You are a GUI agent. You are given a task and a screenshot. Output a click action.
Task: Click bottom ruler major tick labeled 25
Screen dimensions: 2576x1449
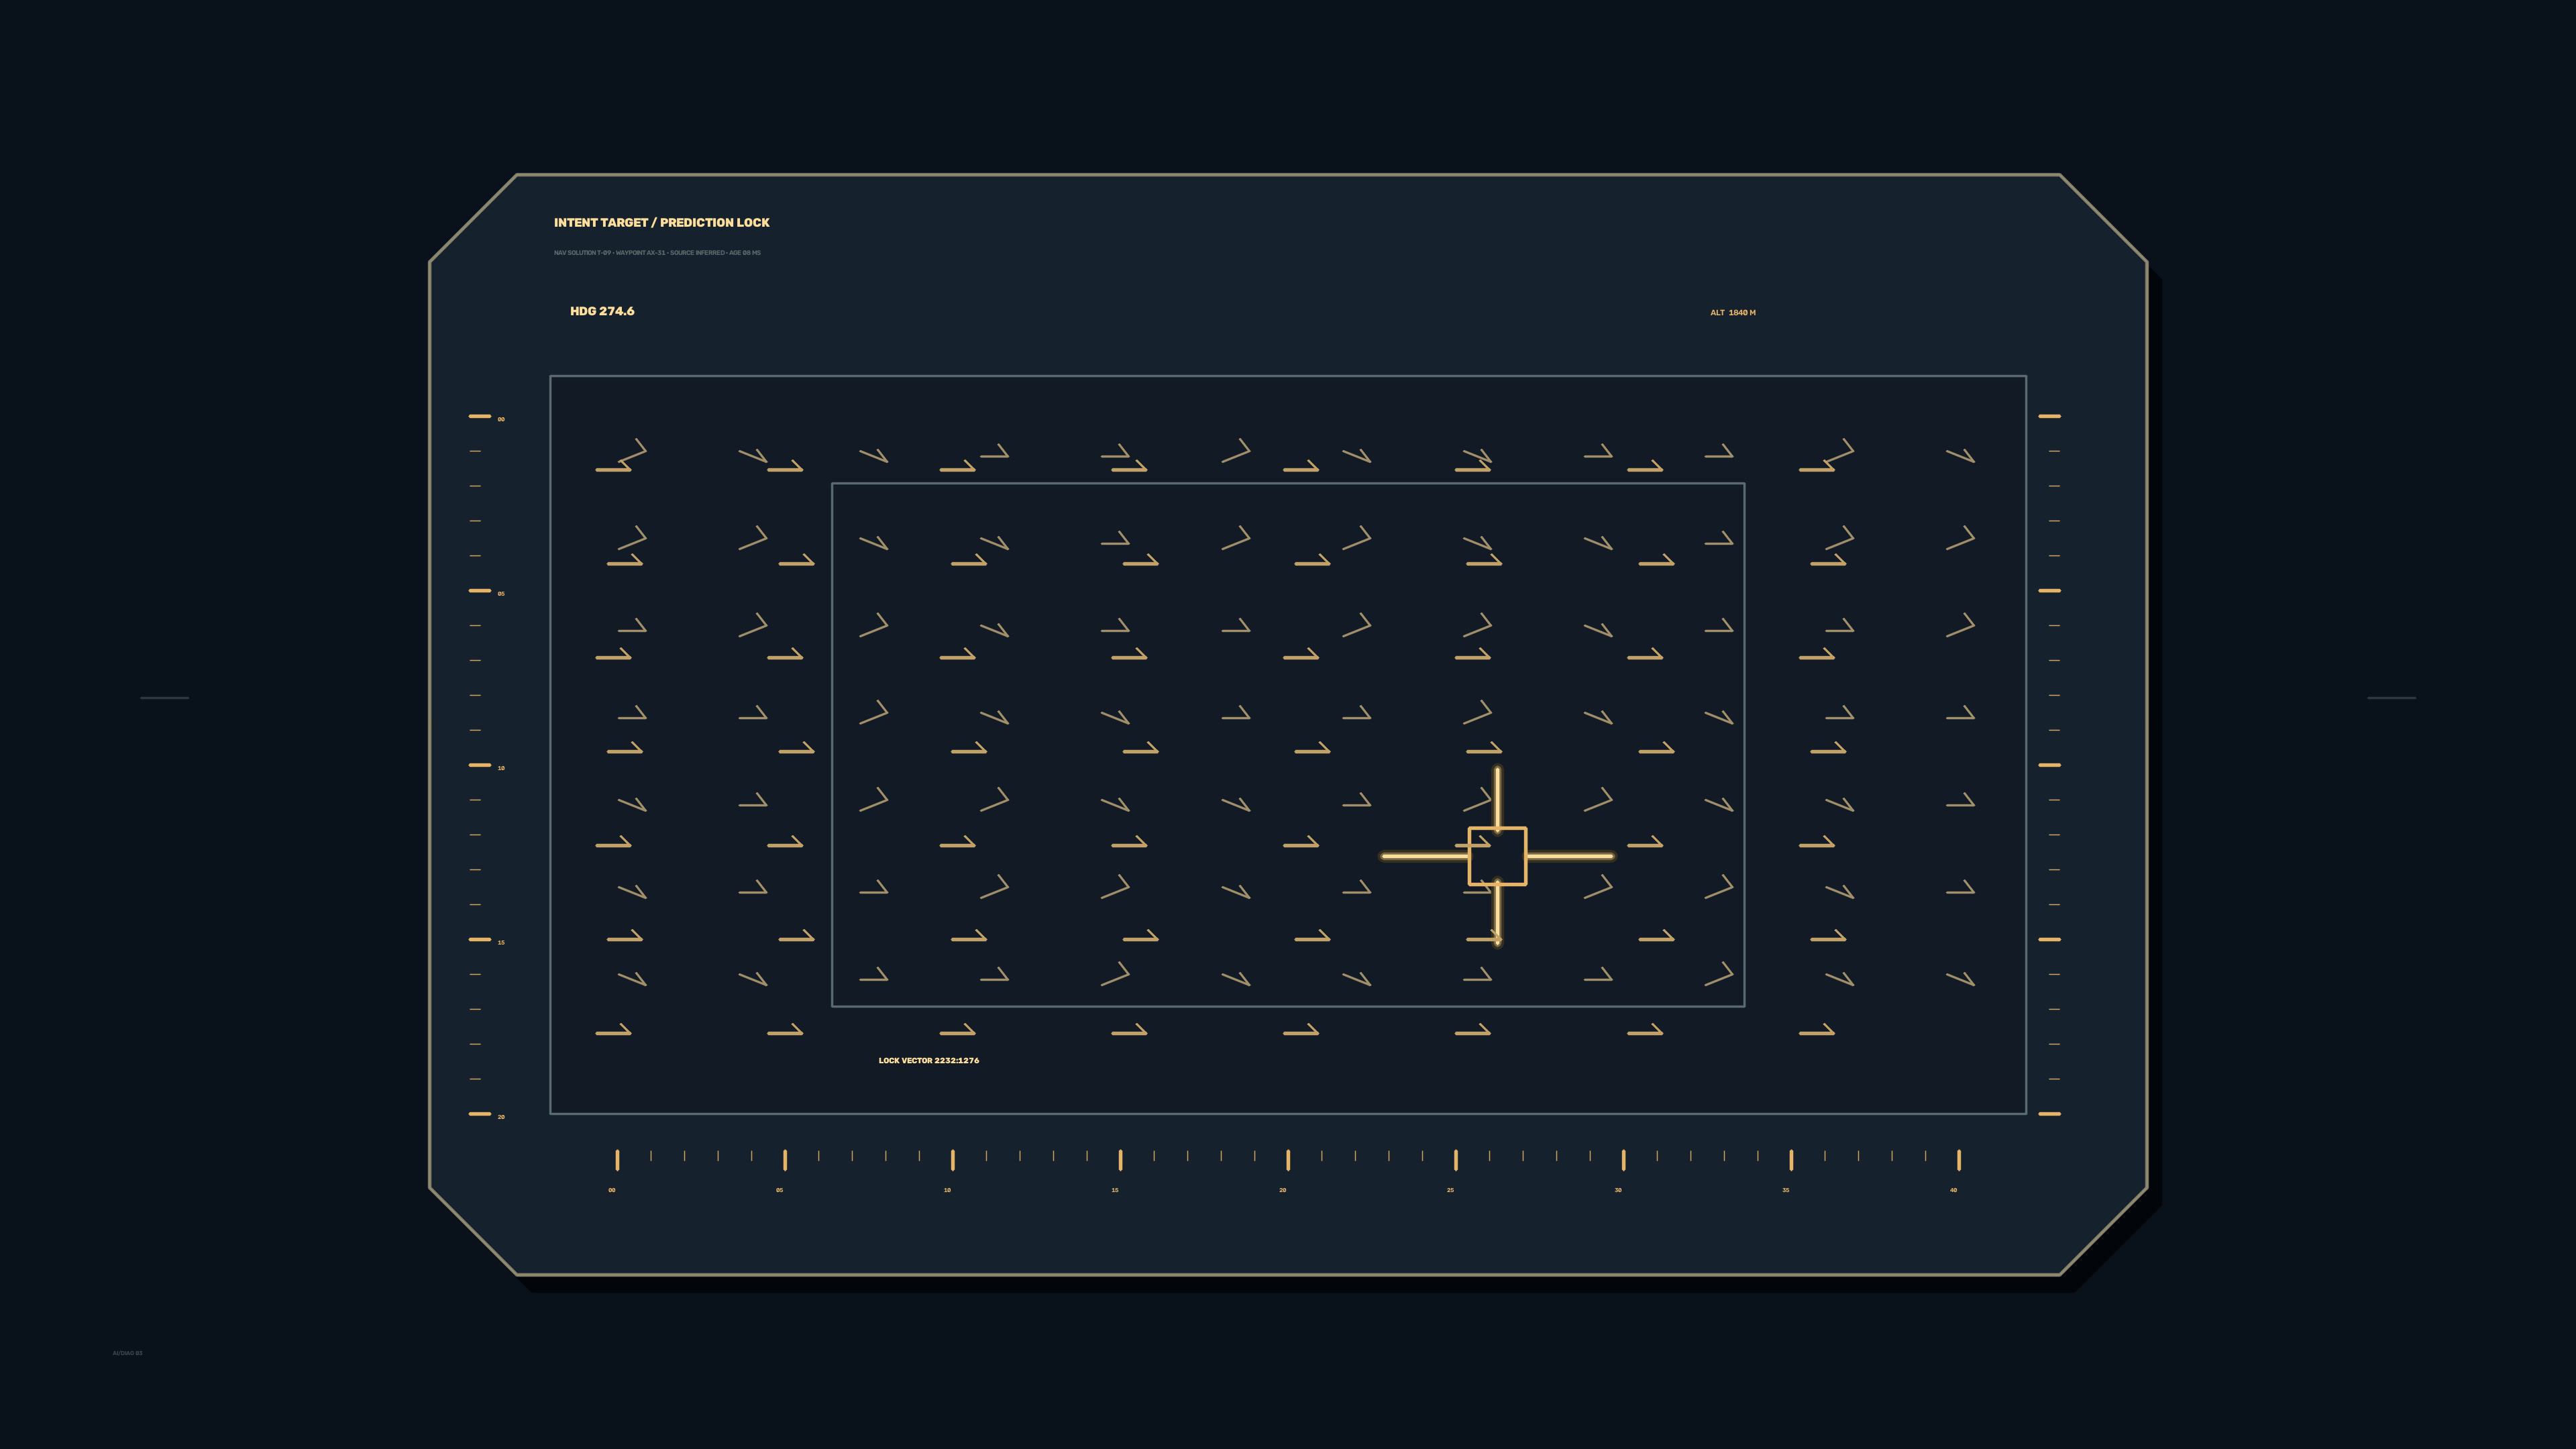tap(1456, 1160)
